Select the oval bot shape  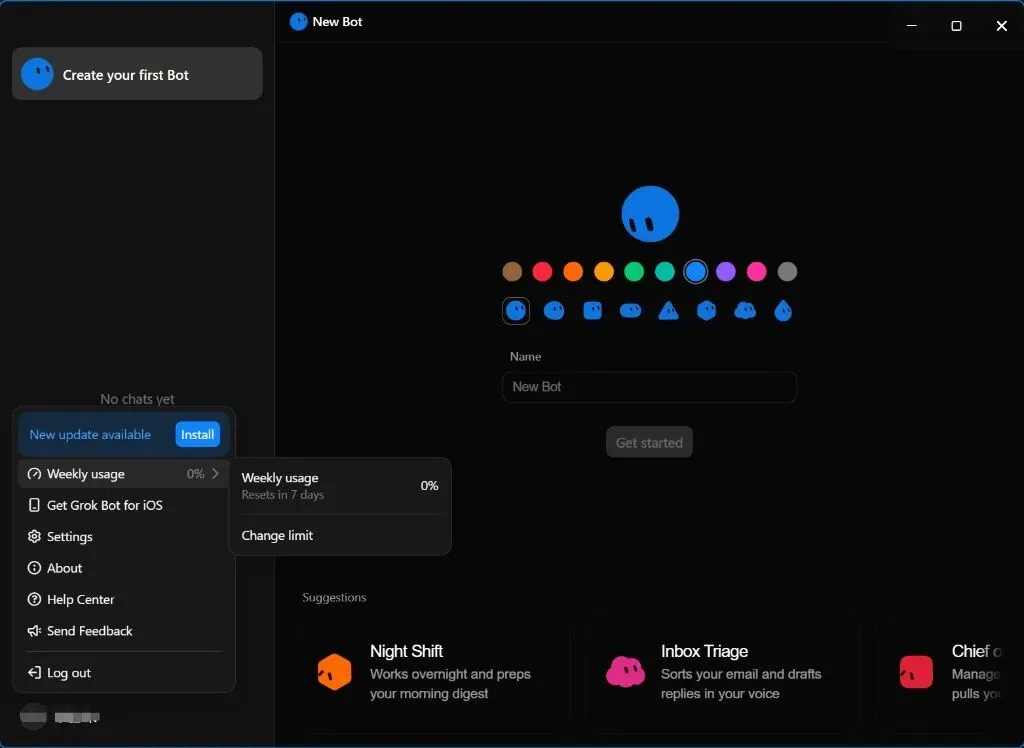coord(554,311)
